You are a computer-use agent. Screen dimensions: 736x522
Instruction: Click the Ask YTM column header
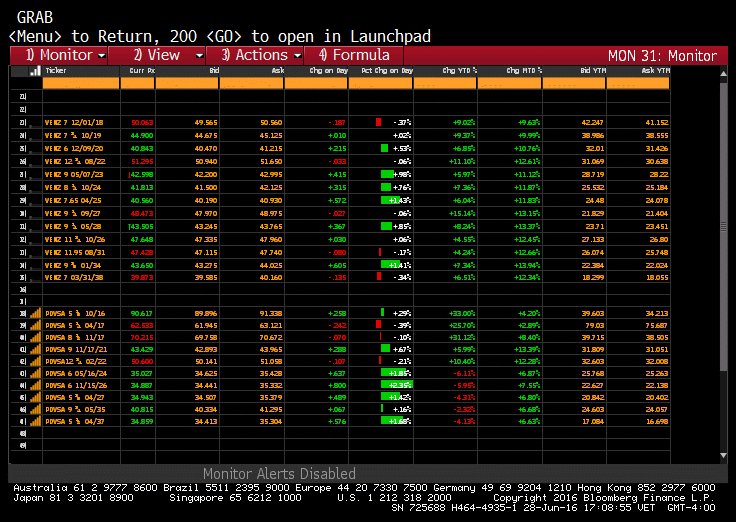tap(655, 70)
